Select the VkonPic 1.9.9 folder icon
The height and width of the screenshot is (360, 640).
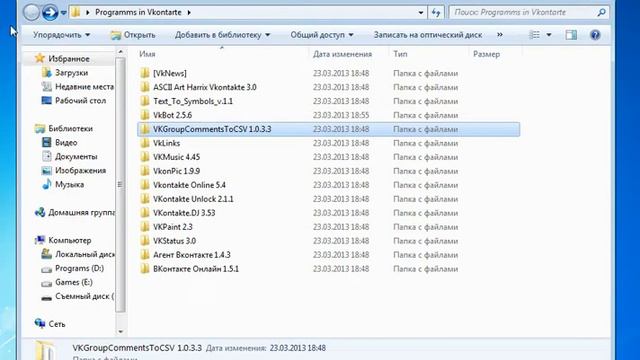coord(144,171)
